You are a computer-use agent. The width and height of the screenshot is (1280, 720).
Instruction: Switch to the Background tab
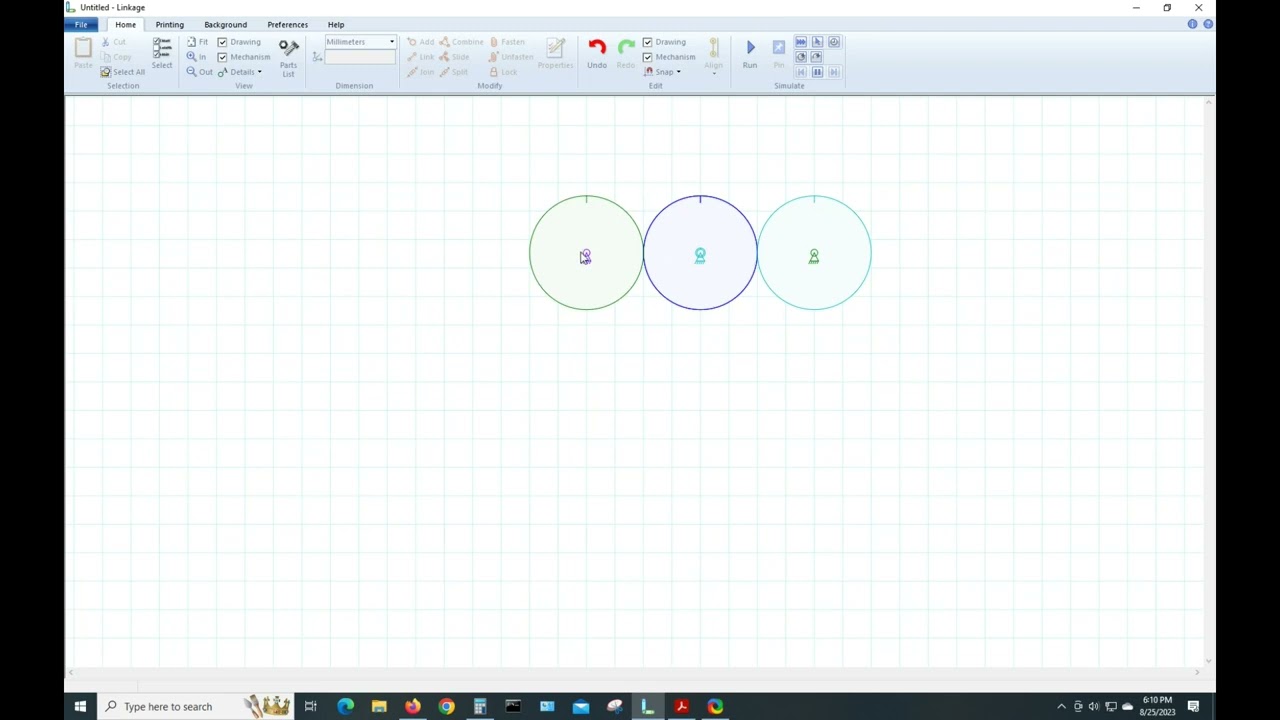(x=225, y=24)
